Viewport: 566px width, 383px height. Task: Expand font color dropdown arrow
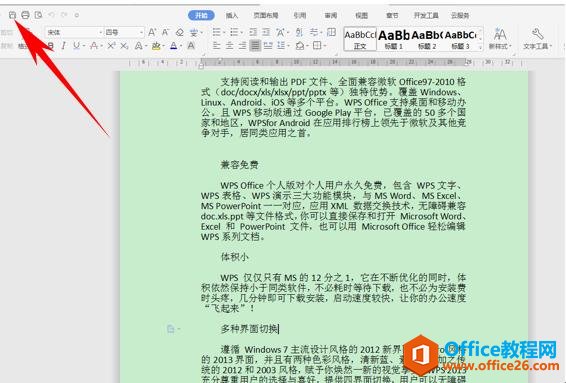coord(181,46)
